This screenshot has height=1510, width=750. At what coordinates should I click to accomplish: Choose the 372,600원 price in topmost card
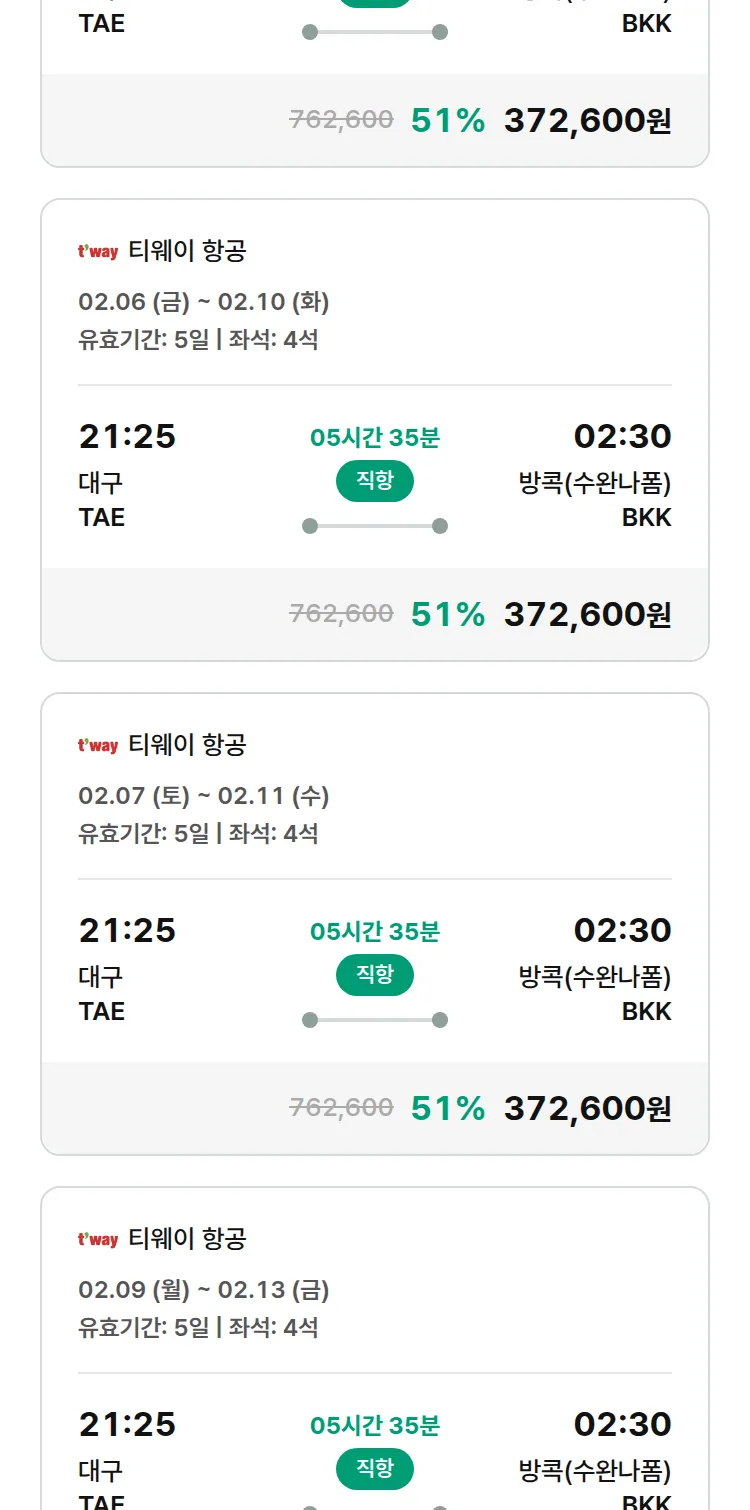587,120
